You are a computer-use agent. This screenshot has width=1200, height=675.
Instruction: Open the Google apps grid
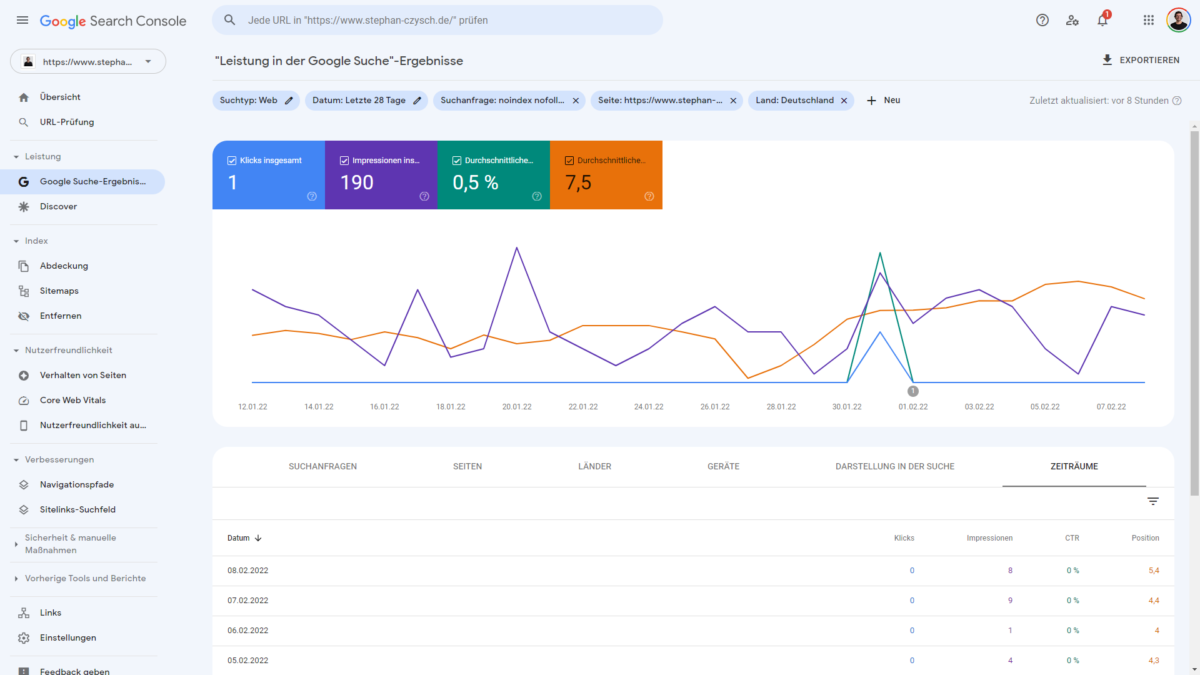(x=1148, y=20)
